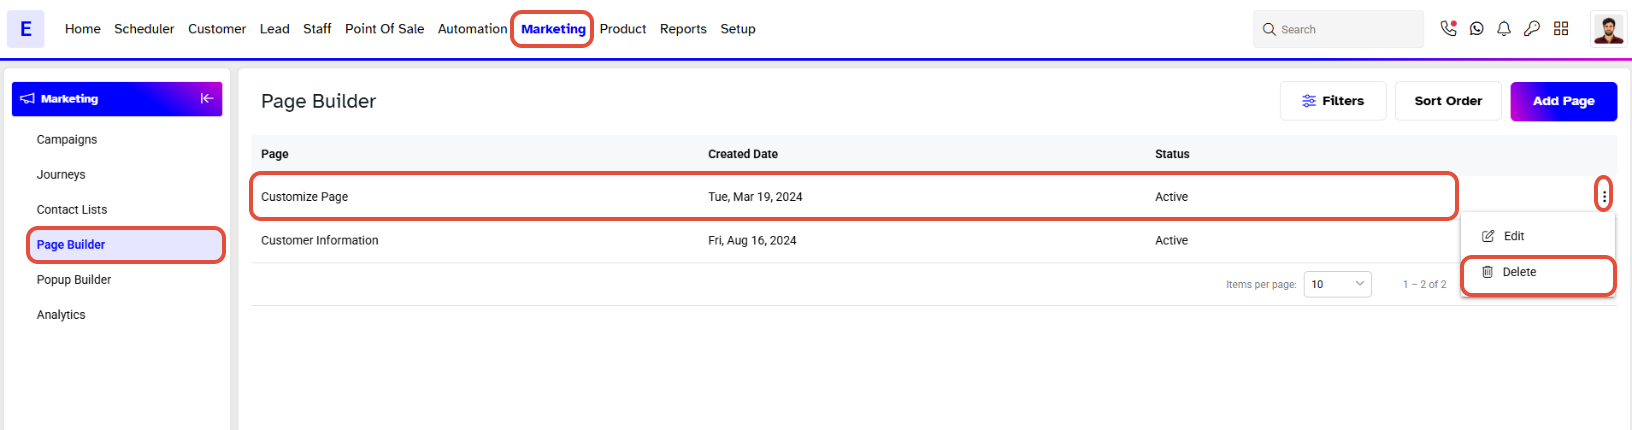Click the Sort Order button
Image resolution: width=1632 pixels, height=430 pixels.
(1448, 101)
